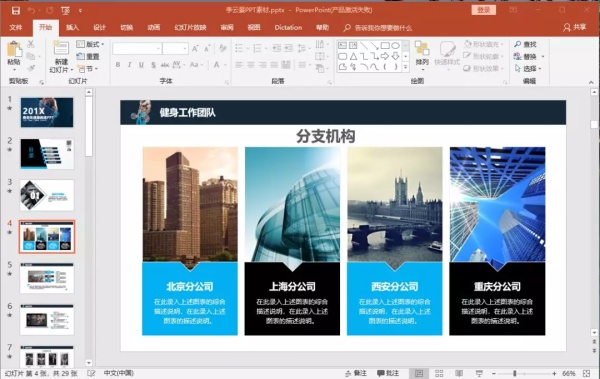The height and width of the screenshot is (379, 600).
Task: Switch to Slide Sorter view
Action: (x=439, y=373)
